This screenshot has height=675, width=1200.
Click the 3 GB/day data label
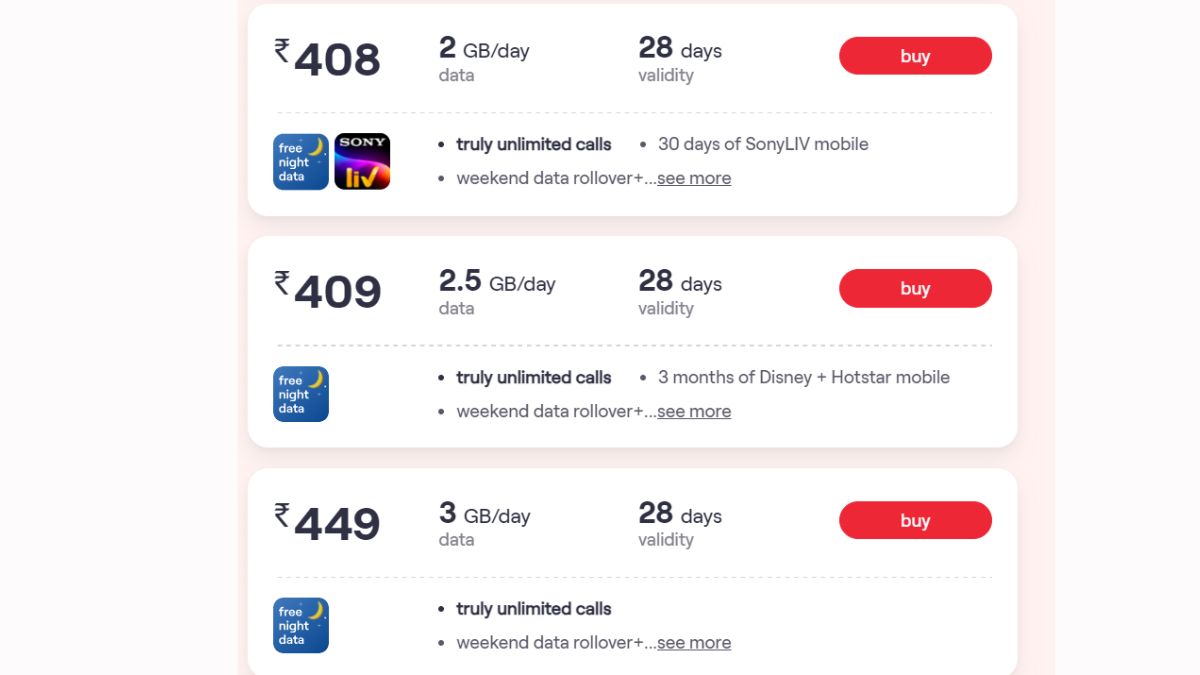click(485, 515)
